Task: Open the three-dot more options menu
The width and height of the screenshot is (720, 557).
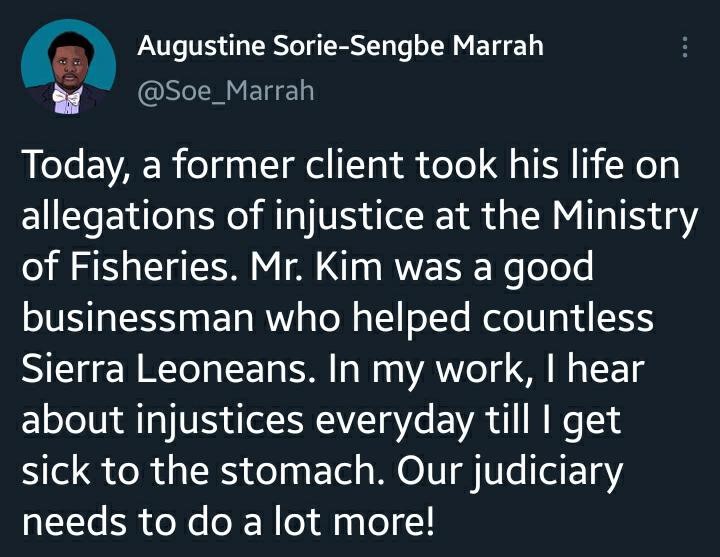Action: tap(684, 47)
